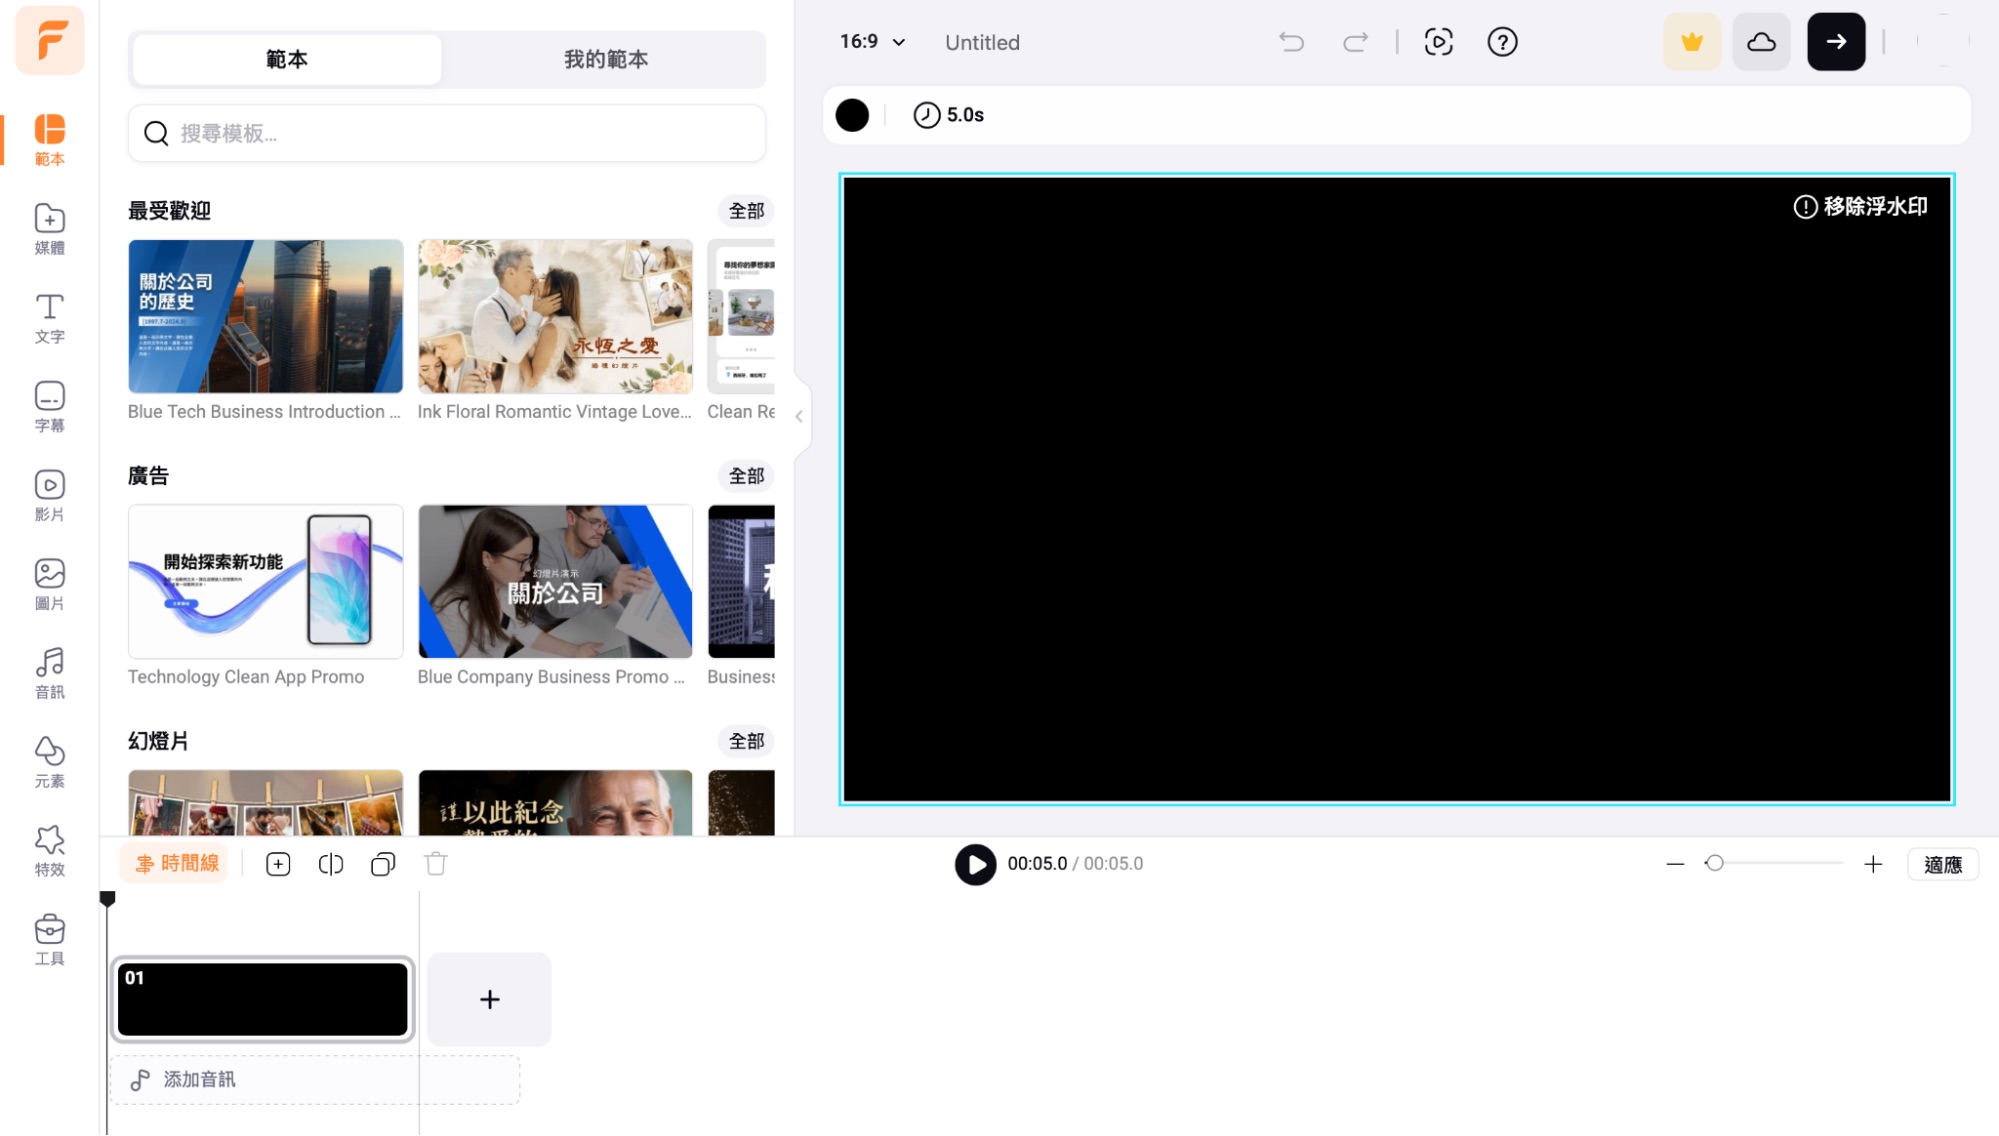Screen dimensions: 1999x1136
Task: Click the crown premium upgrade icon
Action: [1691, 42]
